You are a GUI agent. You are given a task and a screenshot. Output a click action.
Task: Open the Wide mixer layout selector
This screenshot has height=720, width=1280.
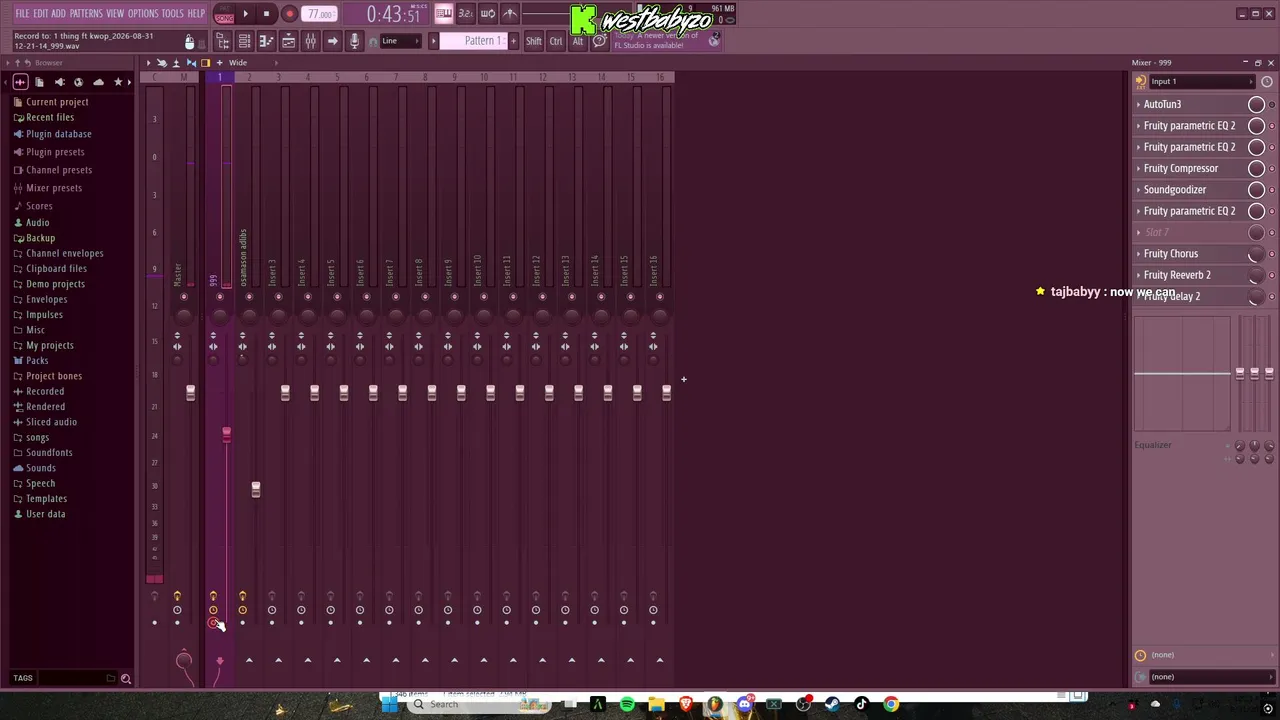[x=238, y=63]
